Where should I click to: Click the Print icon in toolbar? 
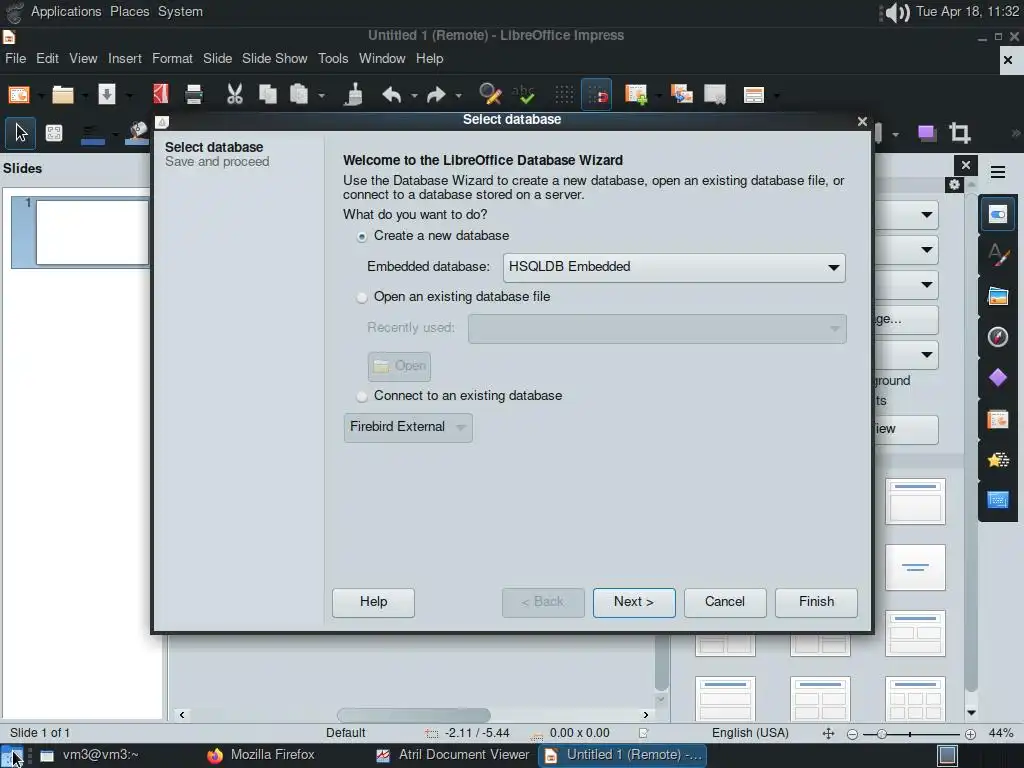[x=194, y=95]
